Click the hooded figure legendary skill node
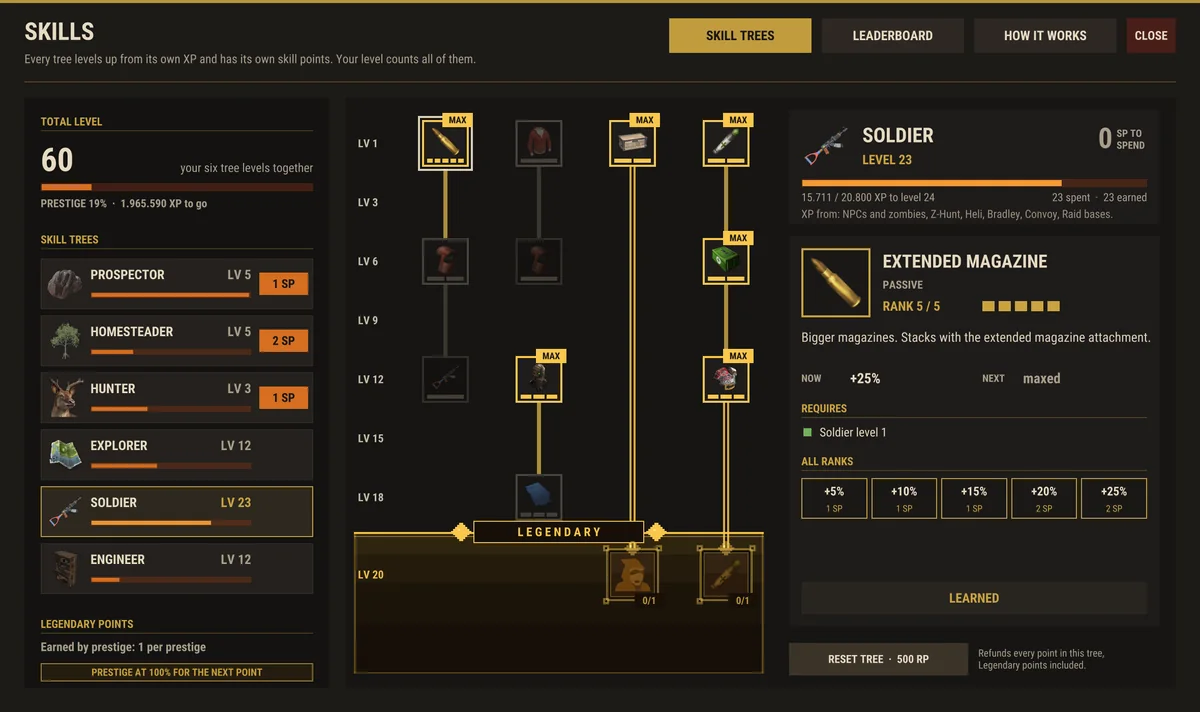 [x=633, y=575]
